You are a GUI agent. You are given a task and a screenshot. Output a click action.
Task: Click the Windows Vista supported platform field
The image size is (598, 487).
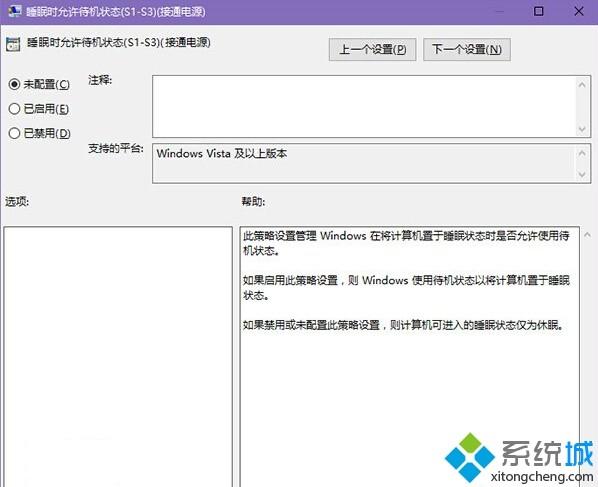pos(364,163)
